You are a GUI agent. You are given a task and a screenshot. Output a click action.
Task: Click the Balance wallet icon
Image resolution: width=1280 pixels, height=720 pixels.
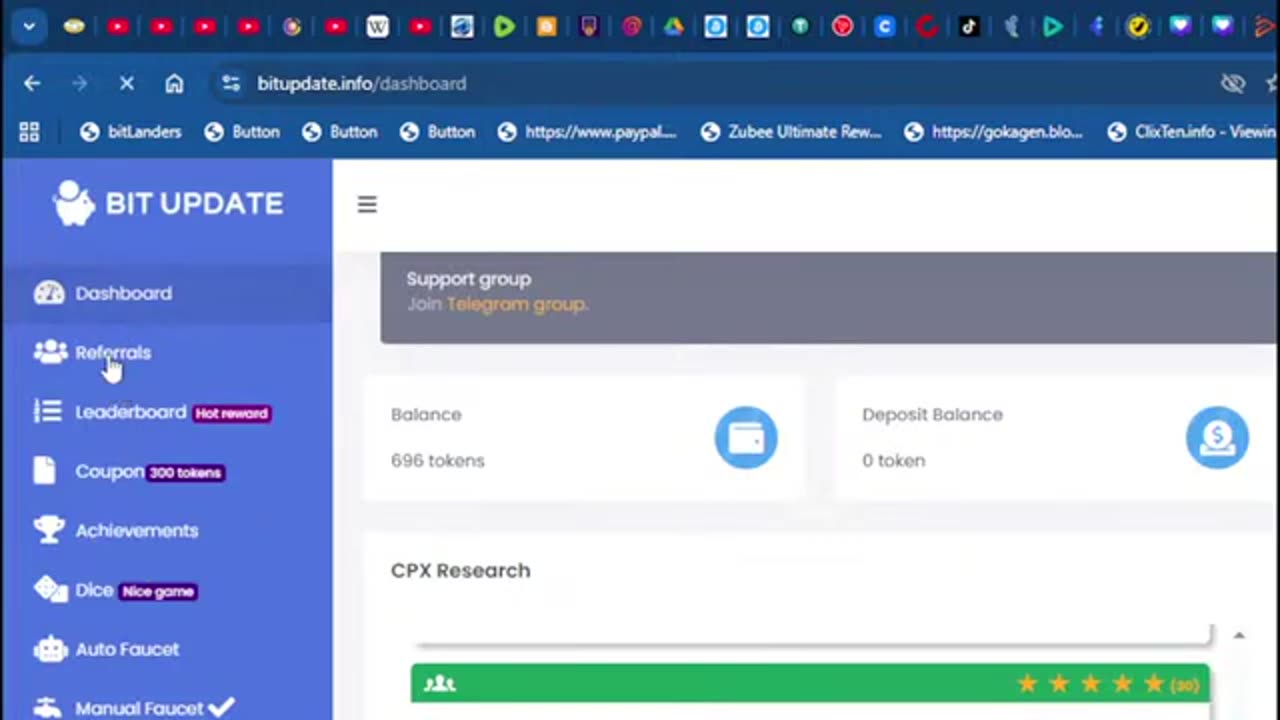coord(746,437)
